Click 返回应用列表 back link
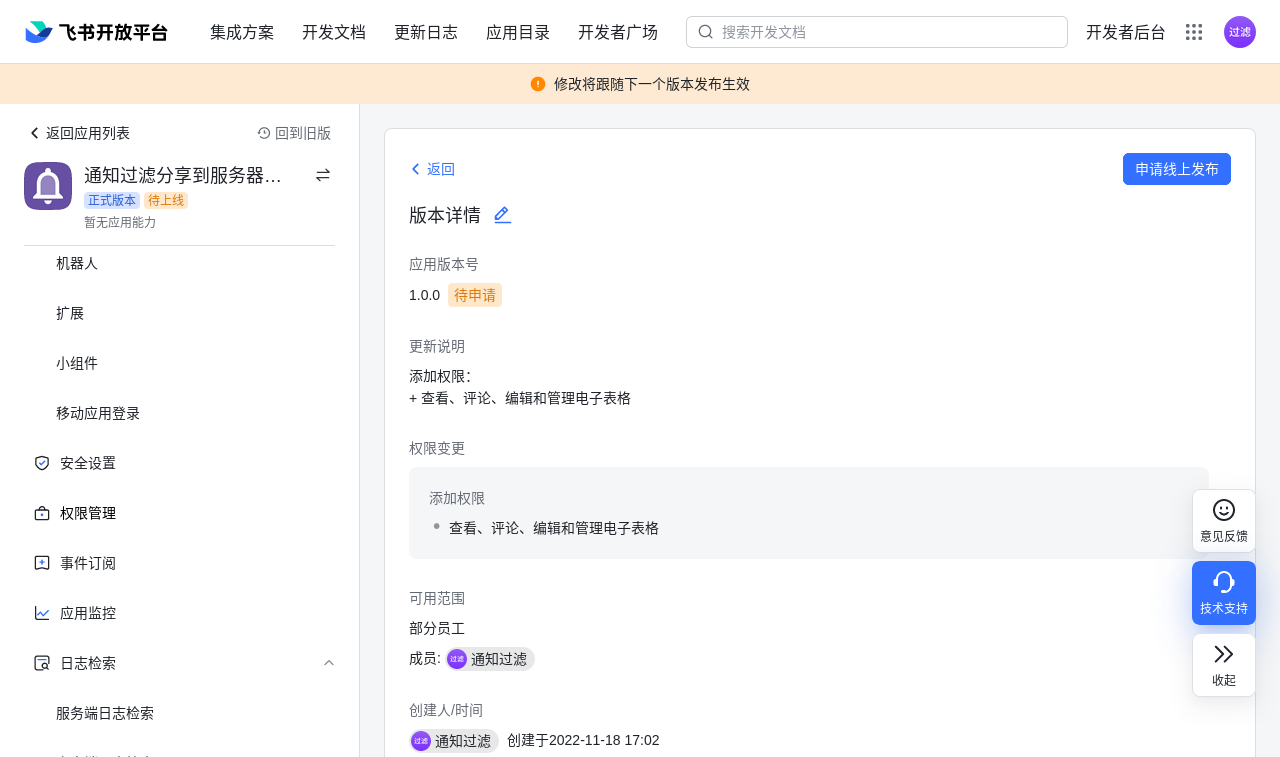 pyautogui.click(x=79, y=133)
